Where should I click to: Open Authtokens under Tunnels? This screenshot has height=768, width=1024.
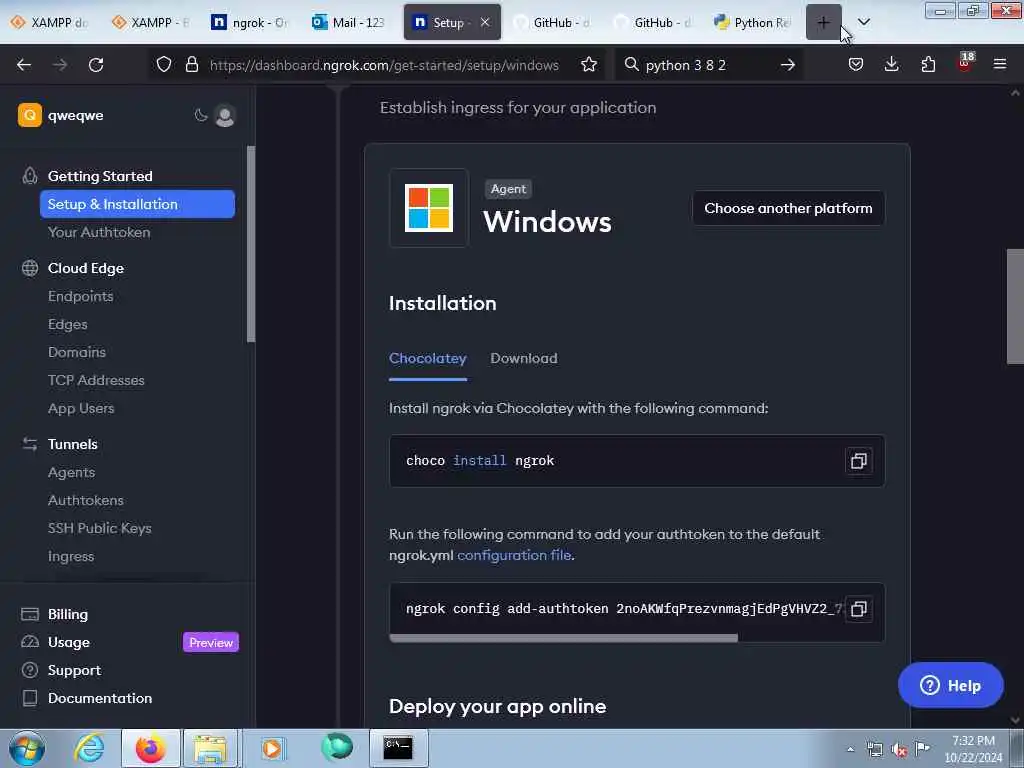[86, 500]
